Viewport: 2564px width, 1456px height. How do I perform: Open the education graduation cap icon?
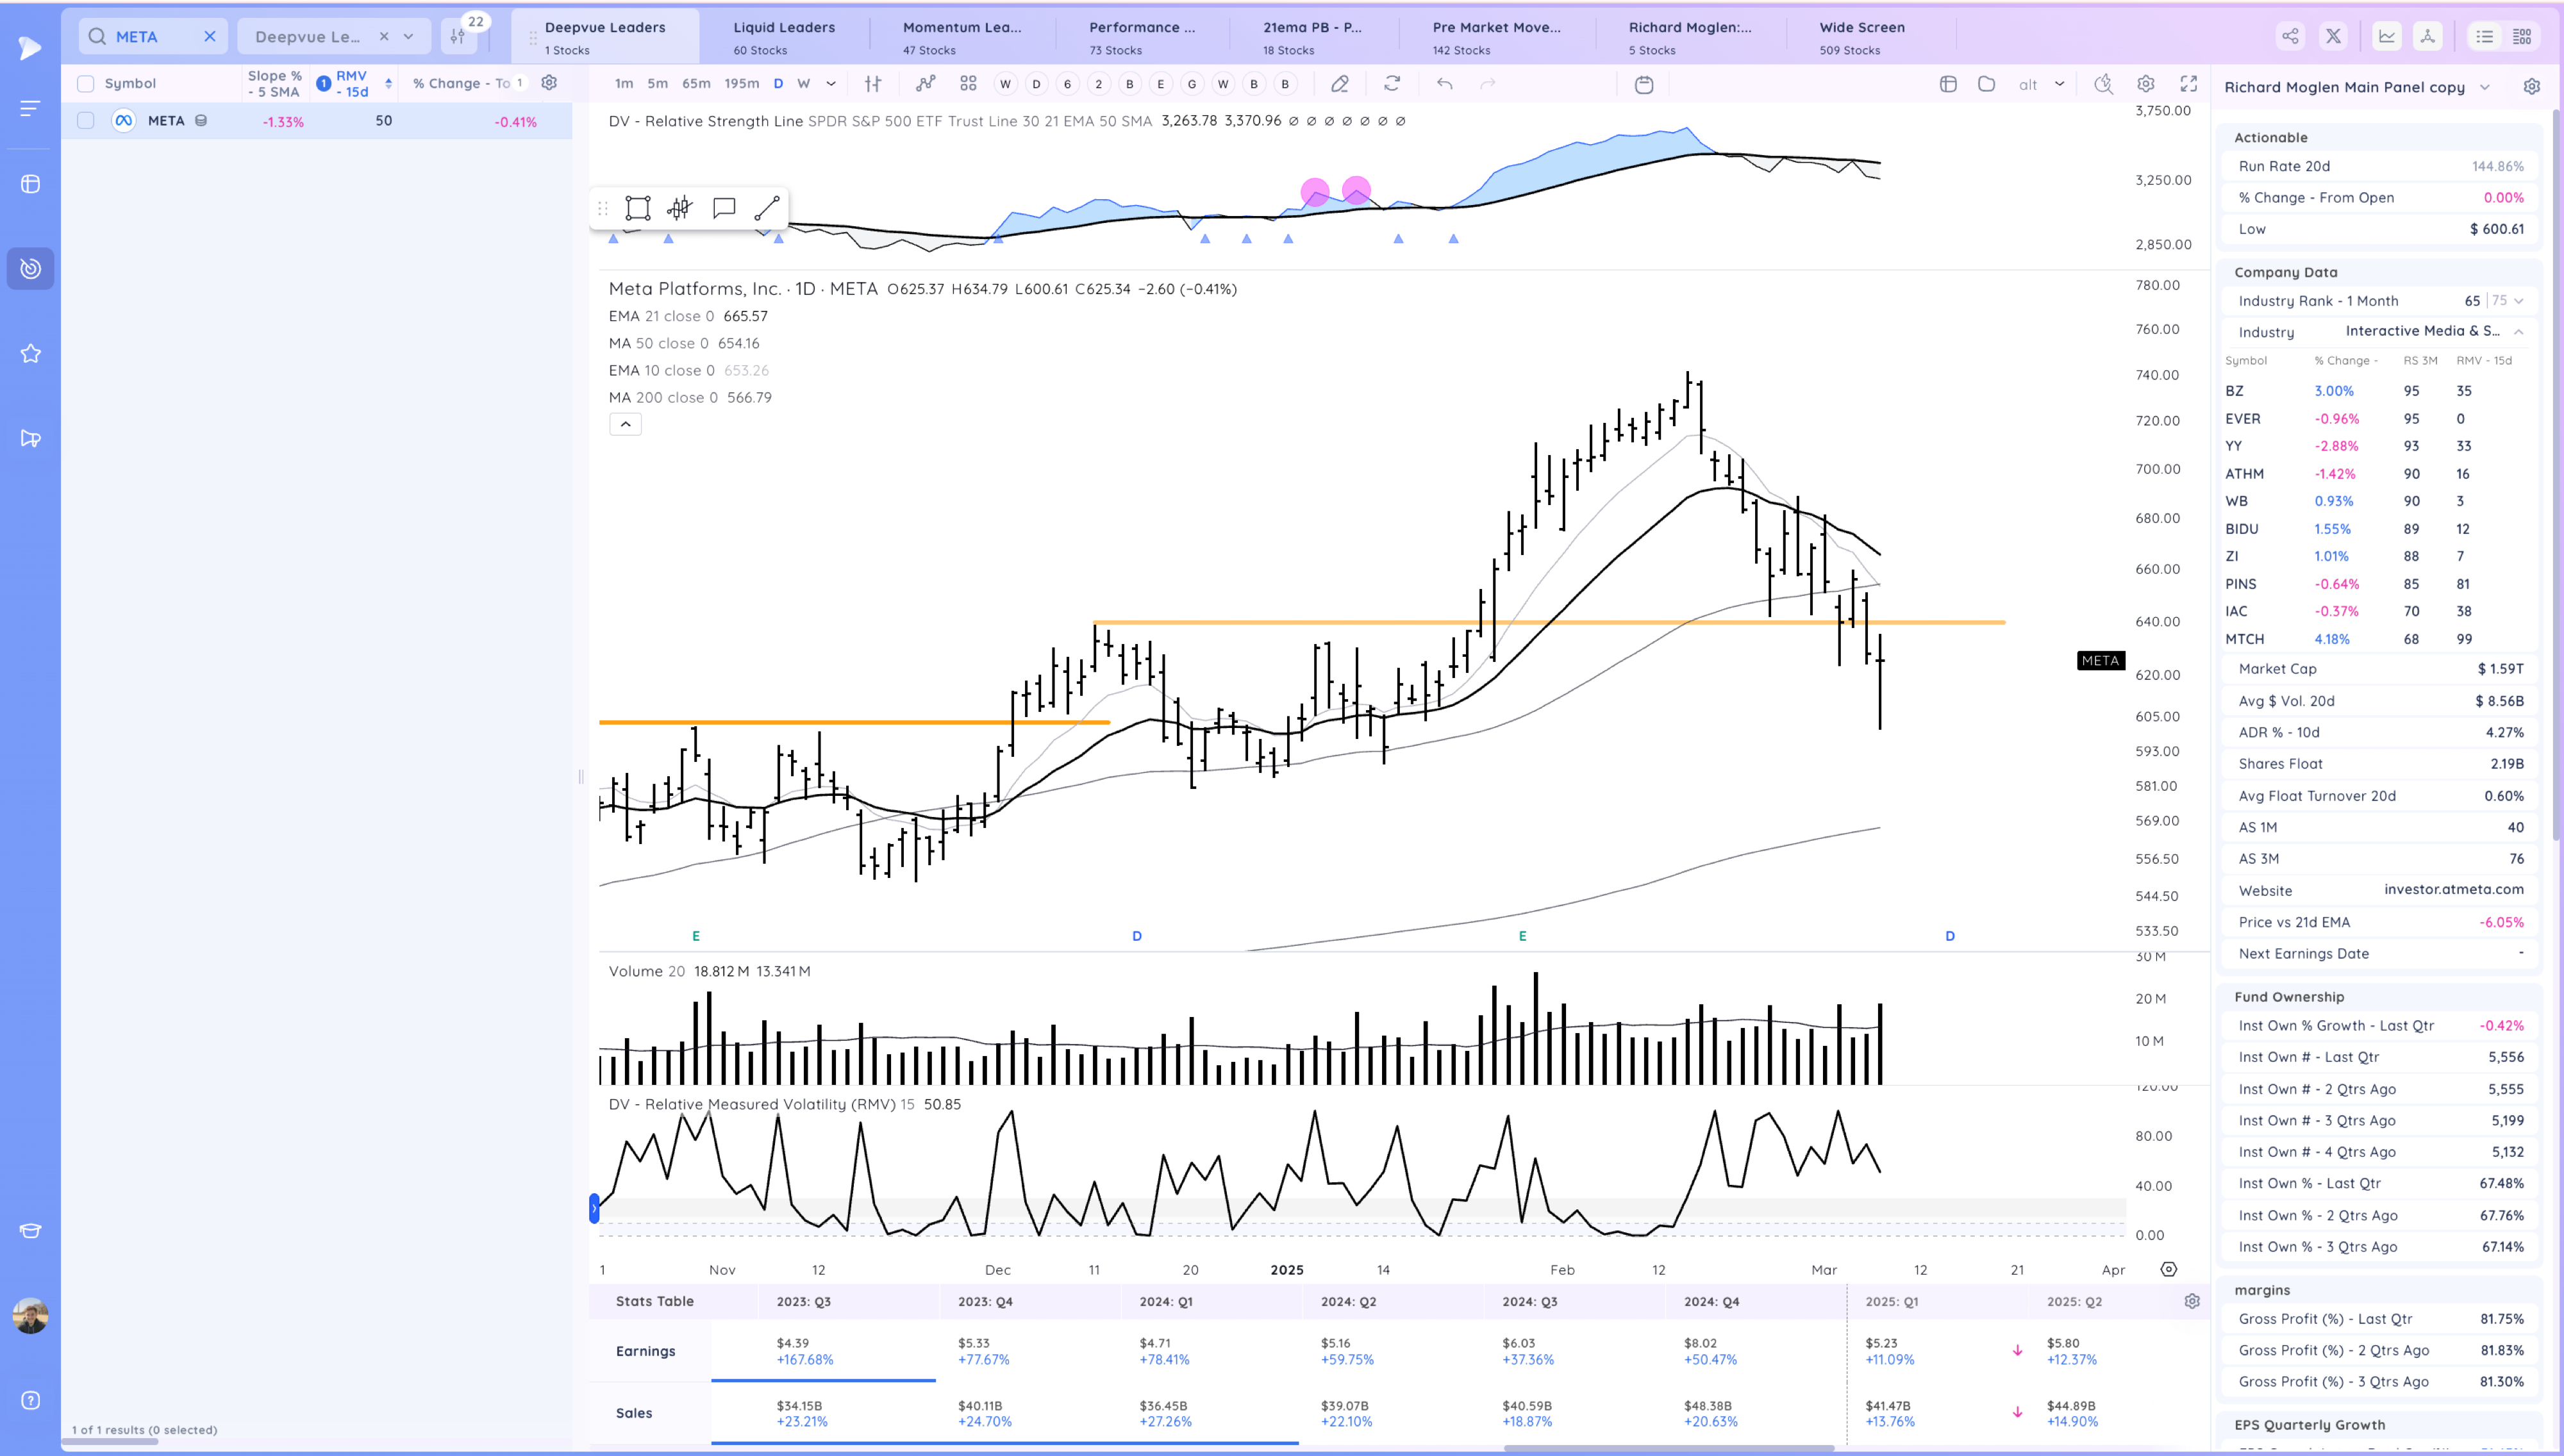[x=30, y=1231]
